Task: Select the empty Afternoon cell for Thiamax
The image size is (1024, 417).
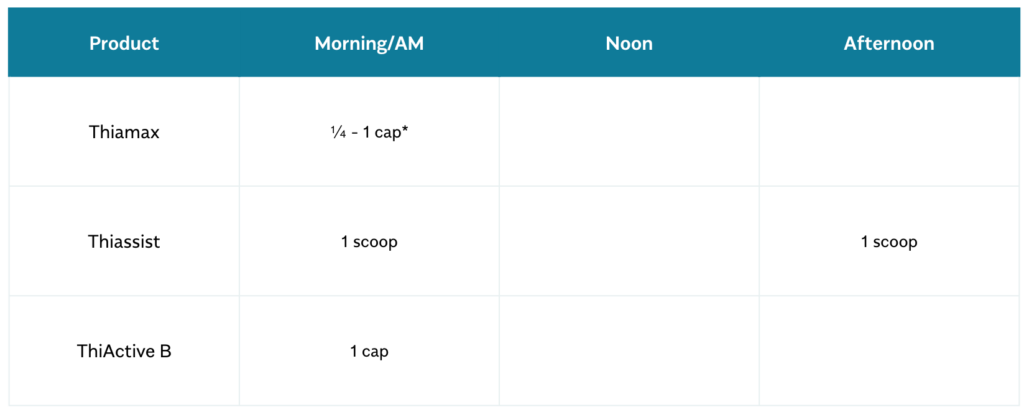Action: point(889,132)
